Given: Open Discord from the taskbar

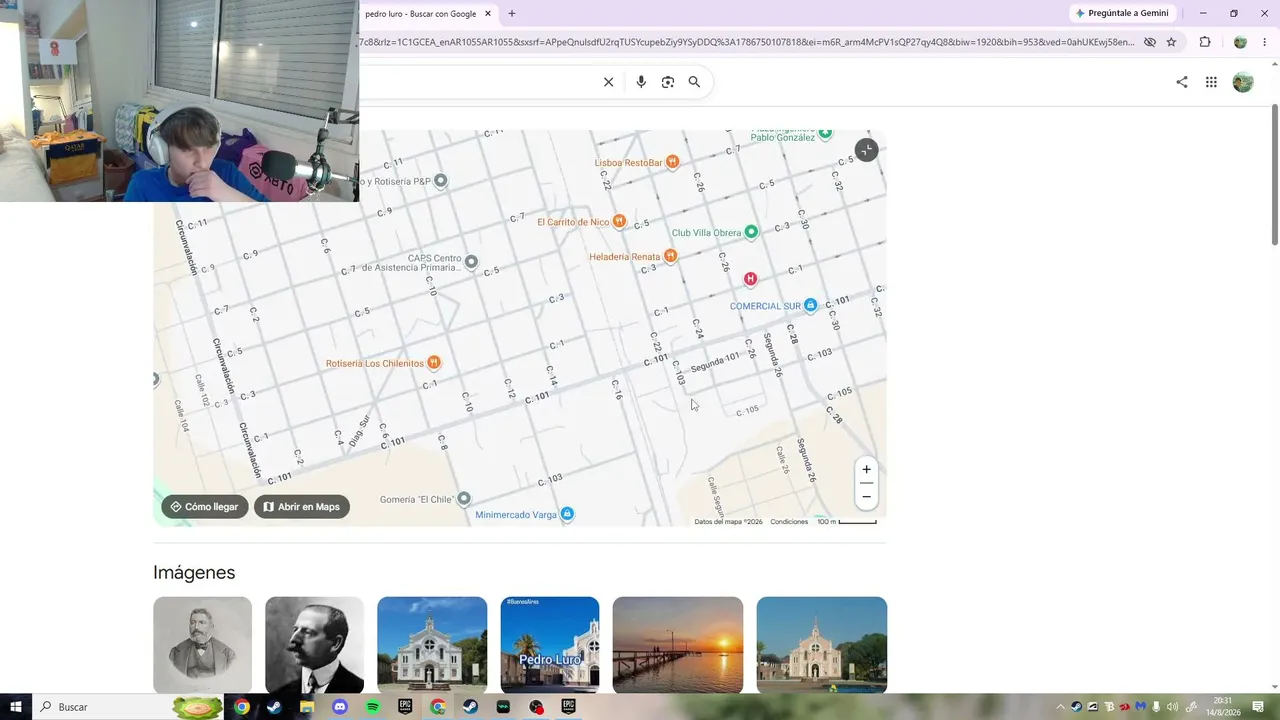Looking at the screenshot, I should point(340,707).
